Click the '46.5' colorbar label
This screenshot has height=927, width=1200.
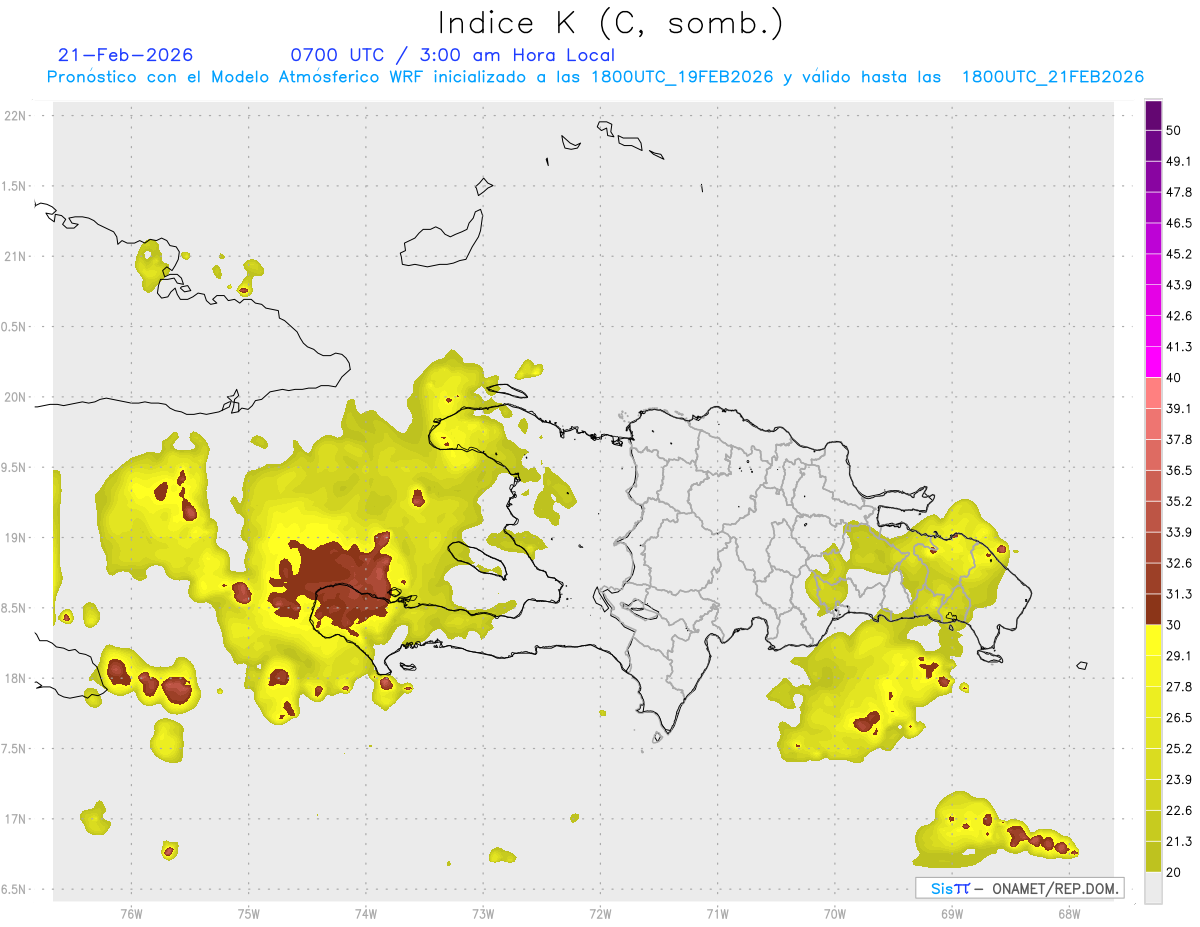coord(1179,223)
